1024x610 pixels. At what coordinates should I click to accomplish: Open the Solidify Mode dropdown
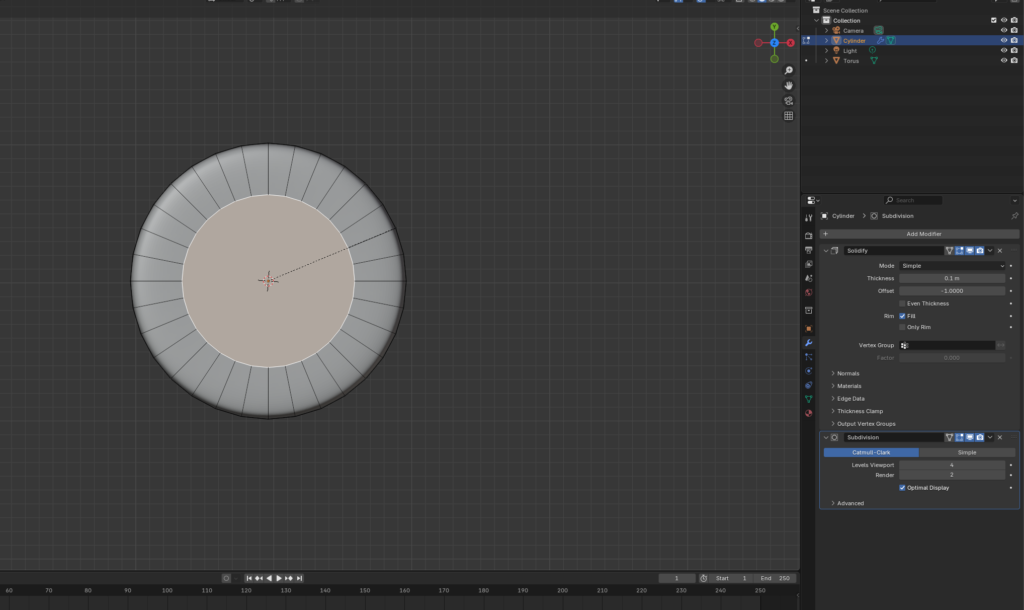[951, 266]
